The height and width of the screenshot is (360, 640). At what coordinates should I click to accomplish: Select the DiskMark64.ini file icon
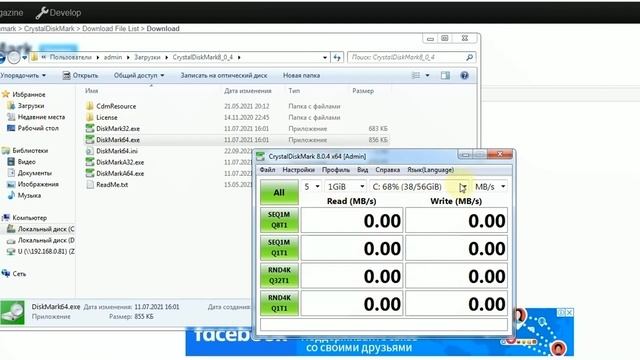(x=90, y=151)
